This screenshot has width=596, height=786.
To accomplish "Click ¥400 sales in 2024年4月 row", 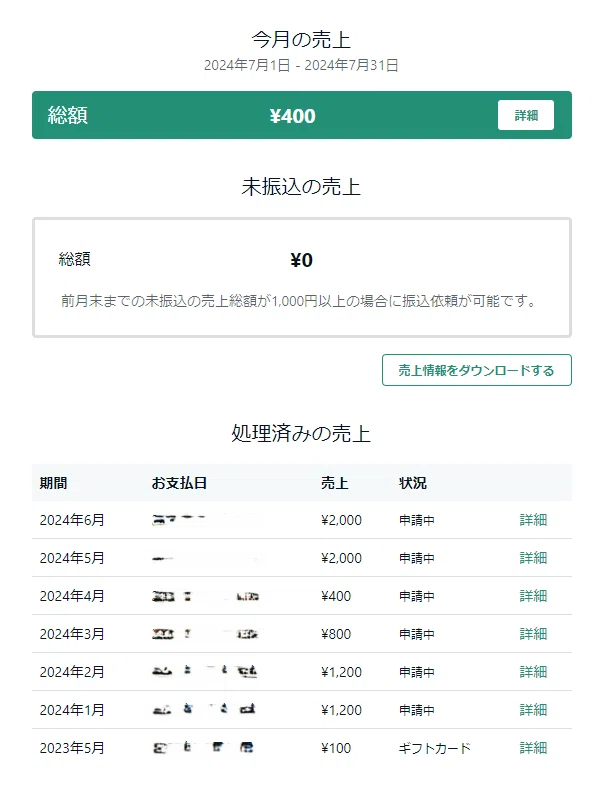I will click(336, 597).
